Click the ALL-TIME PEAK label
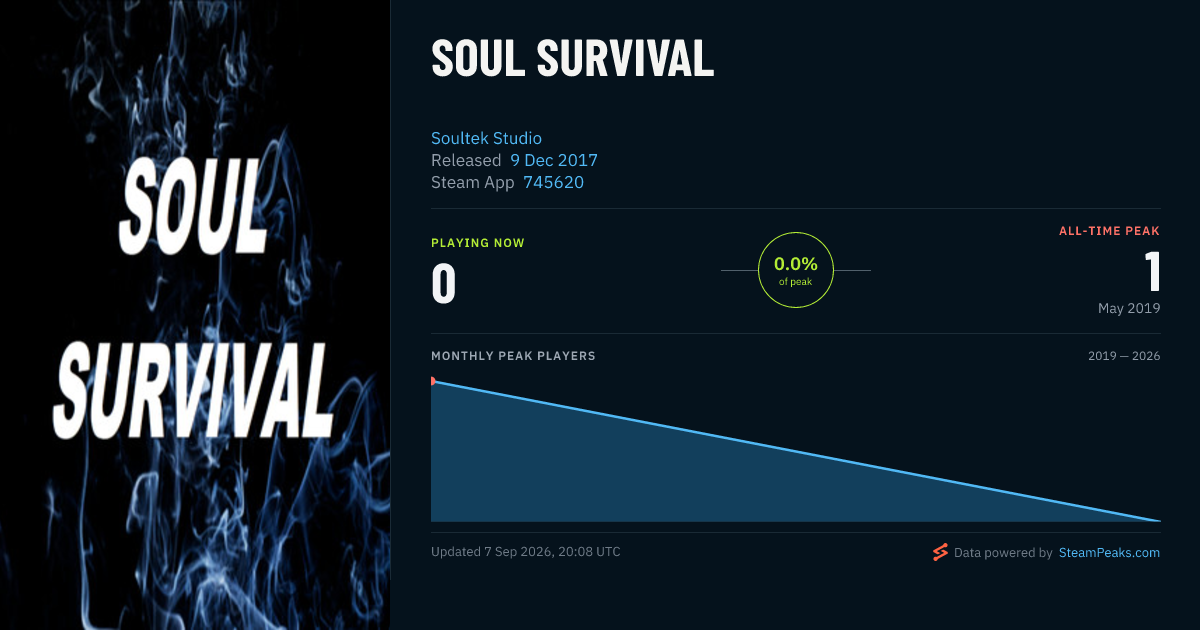 tap(1110, 231)
